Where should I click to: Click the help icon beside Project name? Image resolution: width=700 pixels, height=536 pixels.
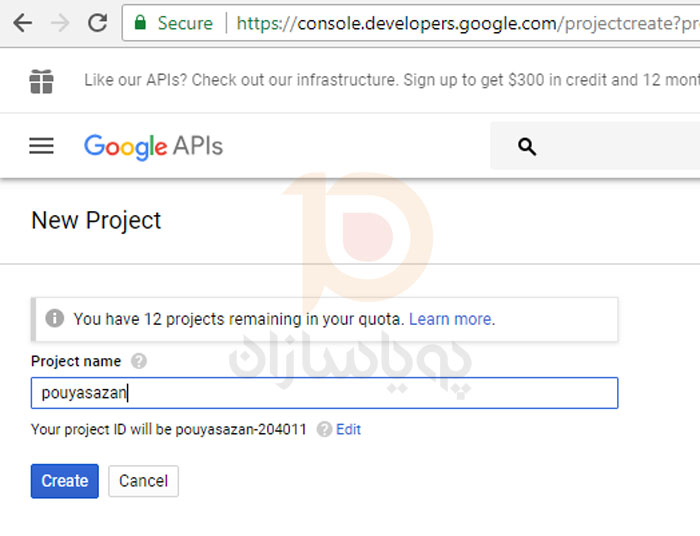[139, 361]
